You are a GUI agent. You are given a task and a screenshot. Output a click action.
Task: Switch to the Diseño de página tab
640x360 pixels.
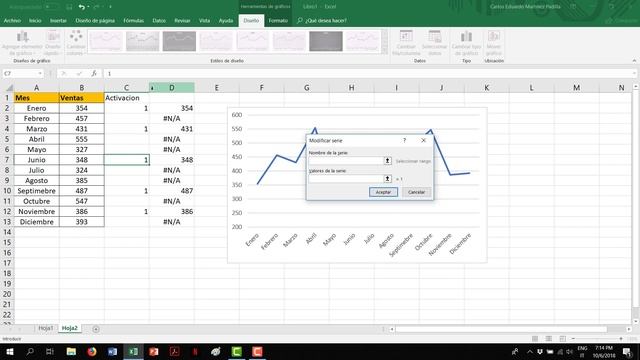click(95, 20)
